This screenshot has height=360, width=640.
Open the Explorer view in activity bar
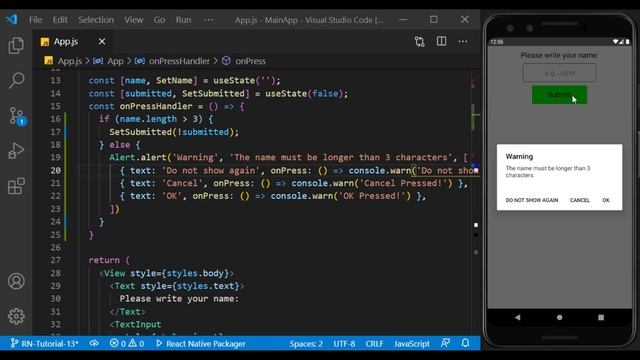tap(16, 45)
